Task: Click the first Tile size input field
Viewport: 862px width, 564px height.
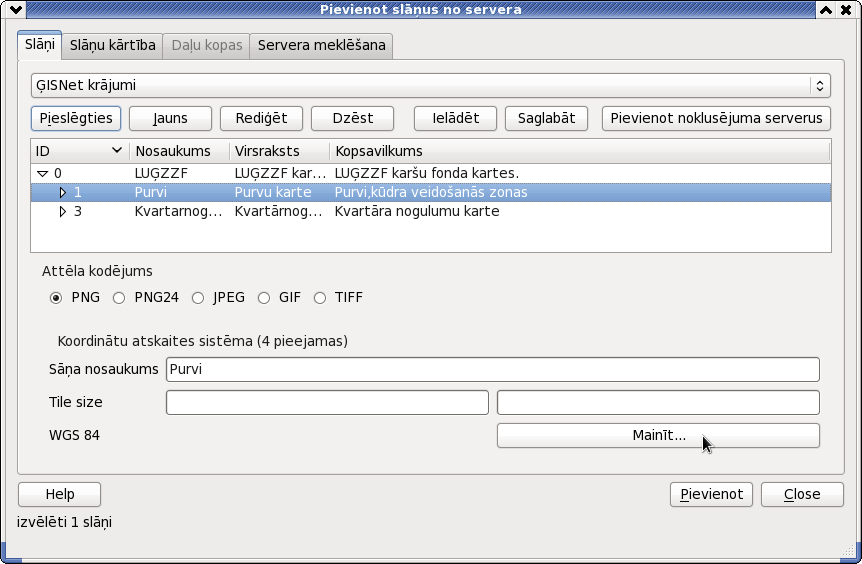Action: [x=327, y=402]
